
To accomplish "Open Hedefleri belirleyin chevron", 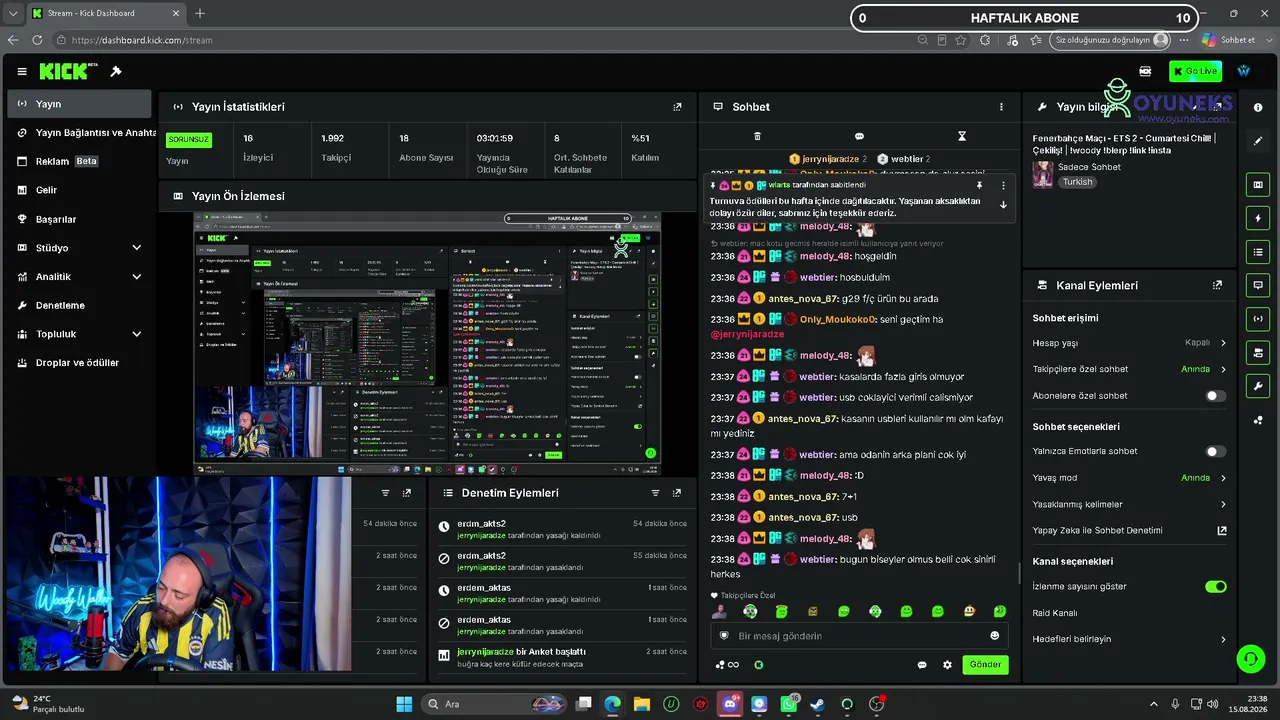I will coord(1222,640).
